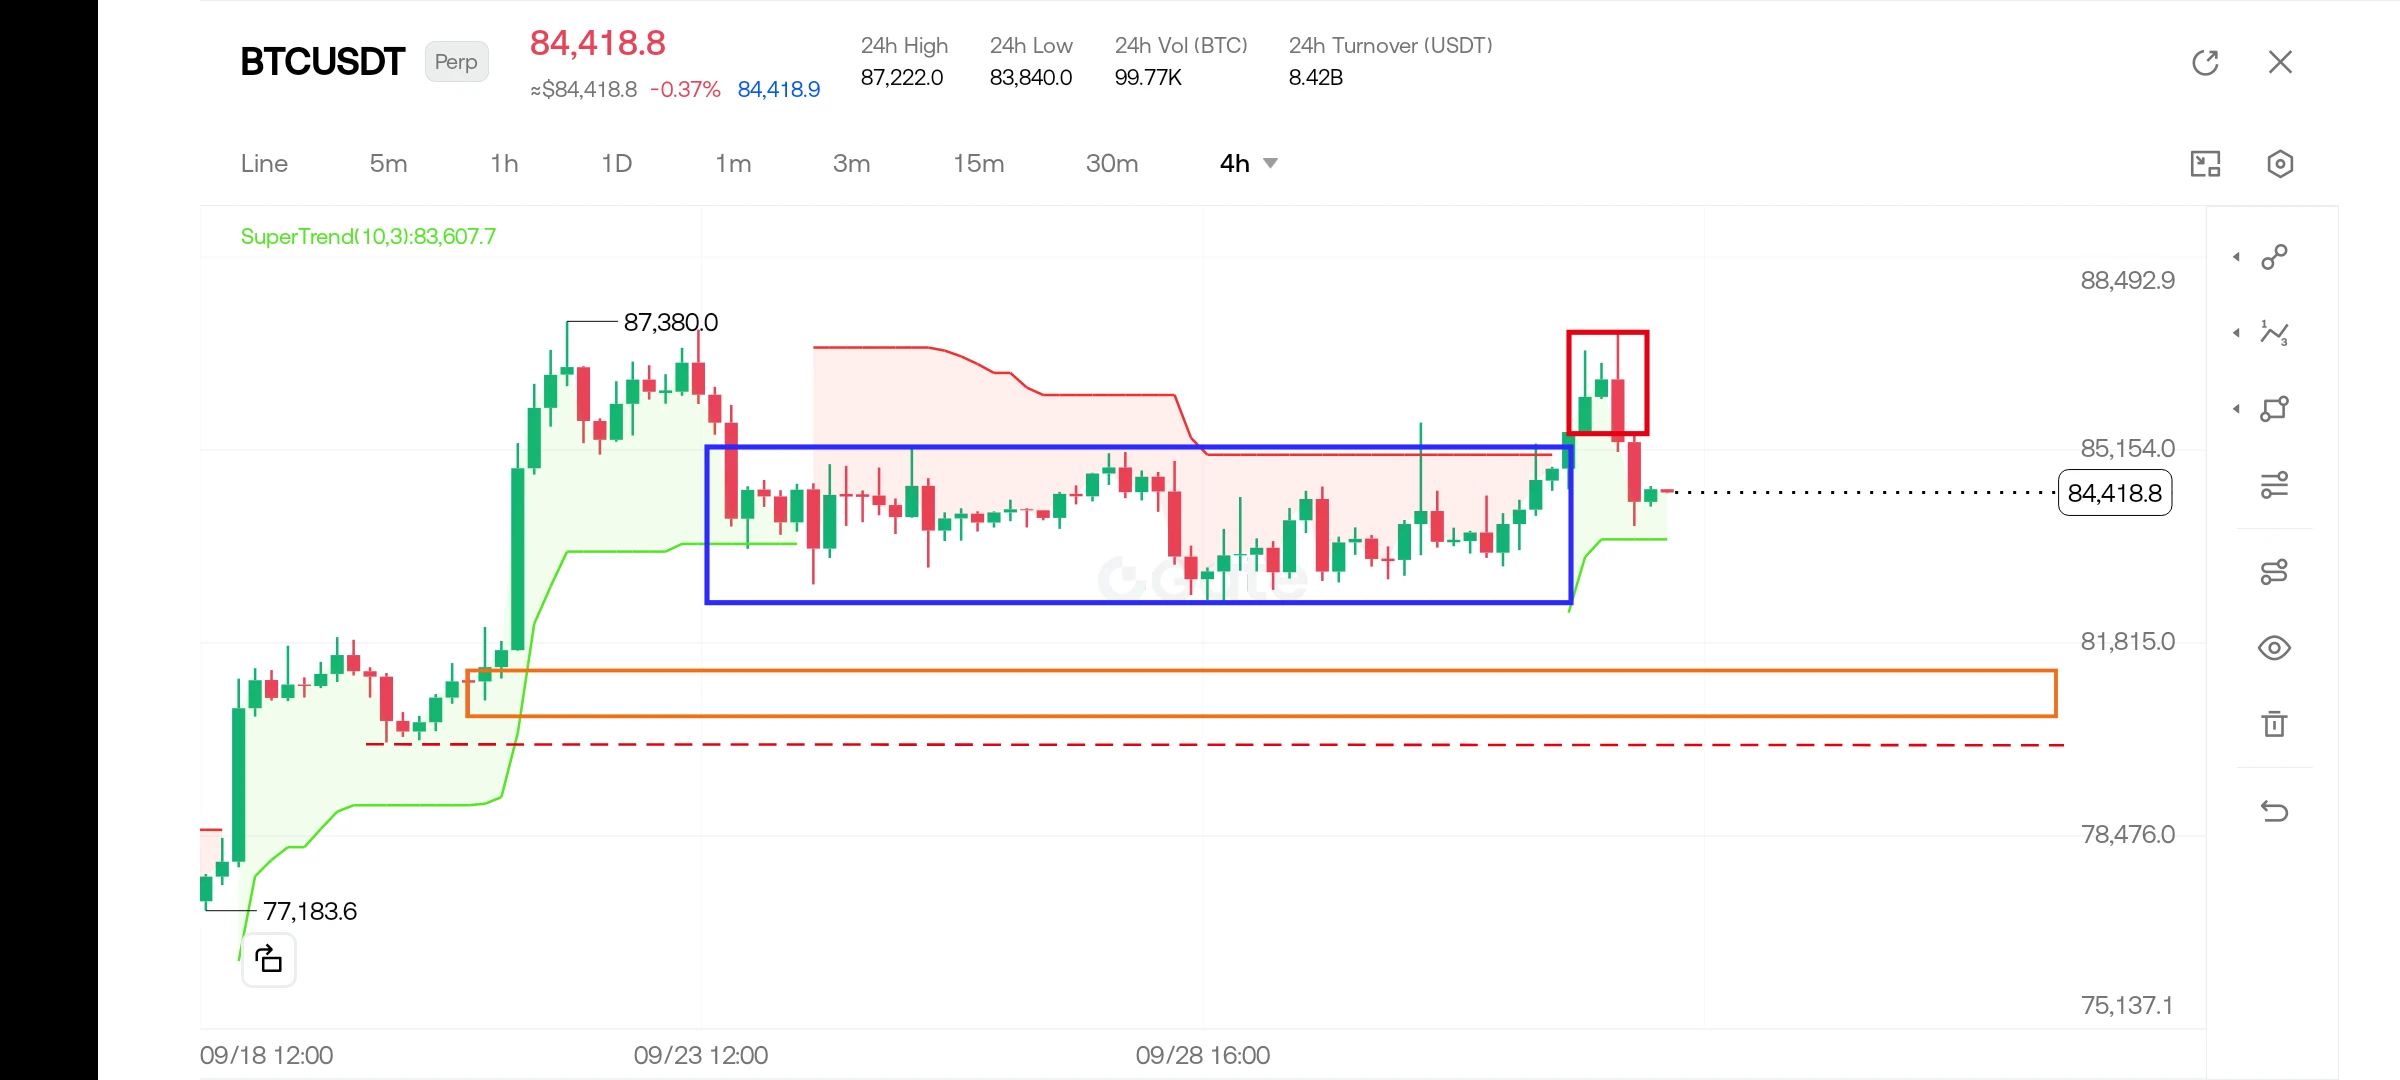The height and width of the screenshot is (1080, 2400).
Task: Select the trend line drawing tool
Action: tap(2274, 257)
